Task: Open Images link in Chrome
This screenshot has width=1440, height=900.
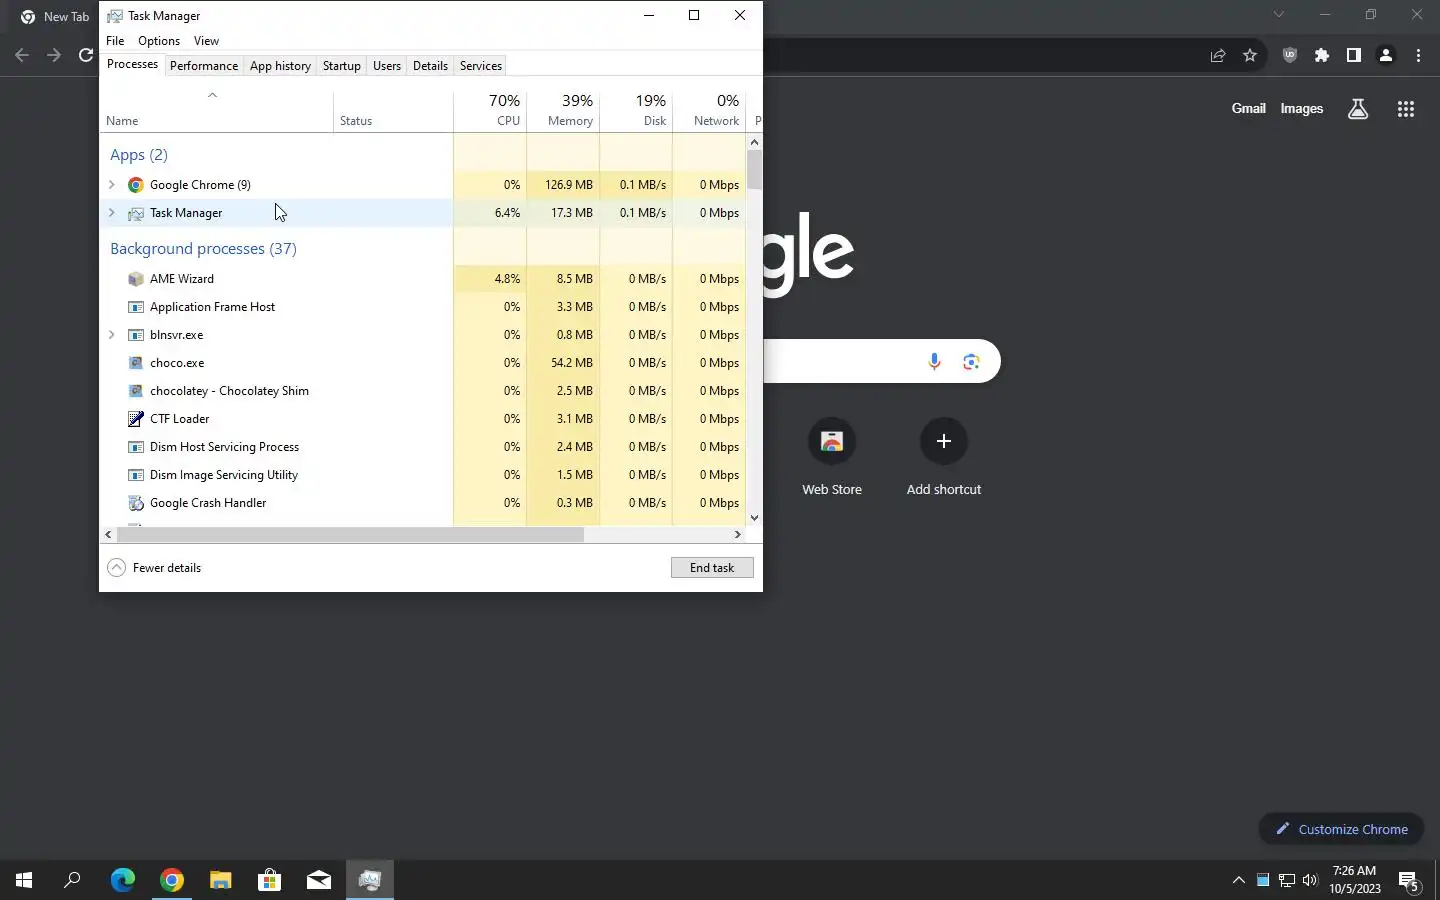Action: coord(1302,109)
